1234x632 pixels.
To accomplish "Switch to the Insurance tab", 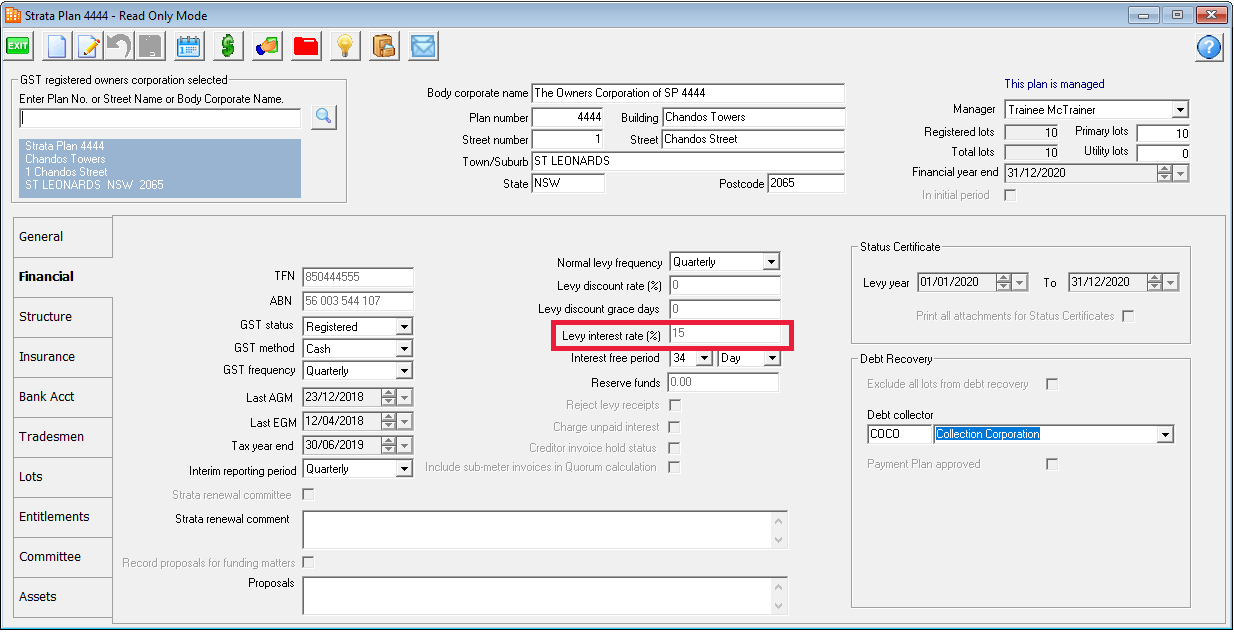I will [x=63, y=357].
